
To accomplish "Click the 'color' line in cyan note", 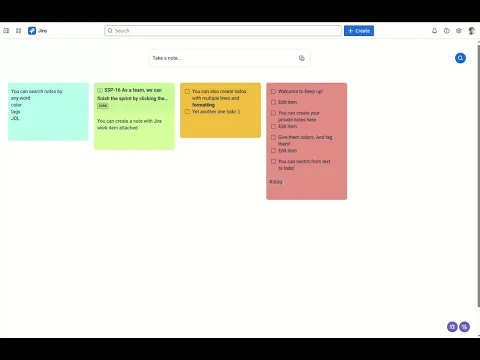I will (x=16, y=105).
